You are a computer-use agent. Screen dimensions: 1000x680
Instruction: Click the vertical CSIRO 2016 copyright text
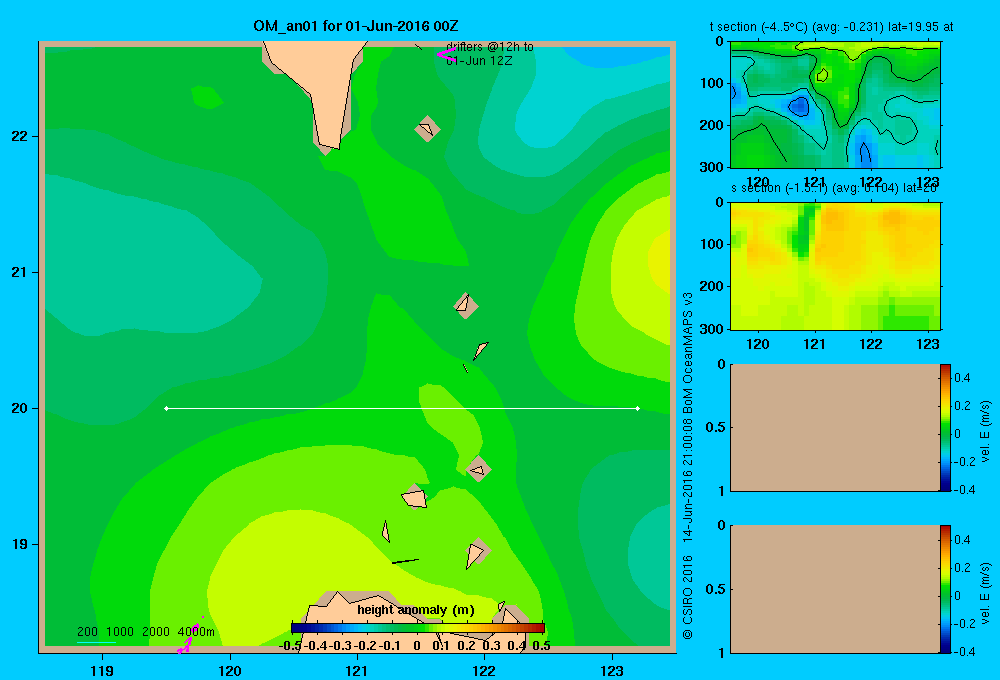click(688, 466)
